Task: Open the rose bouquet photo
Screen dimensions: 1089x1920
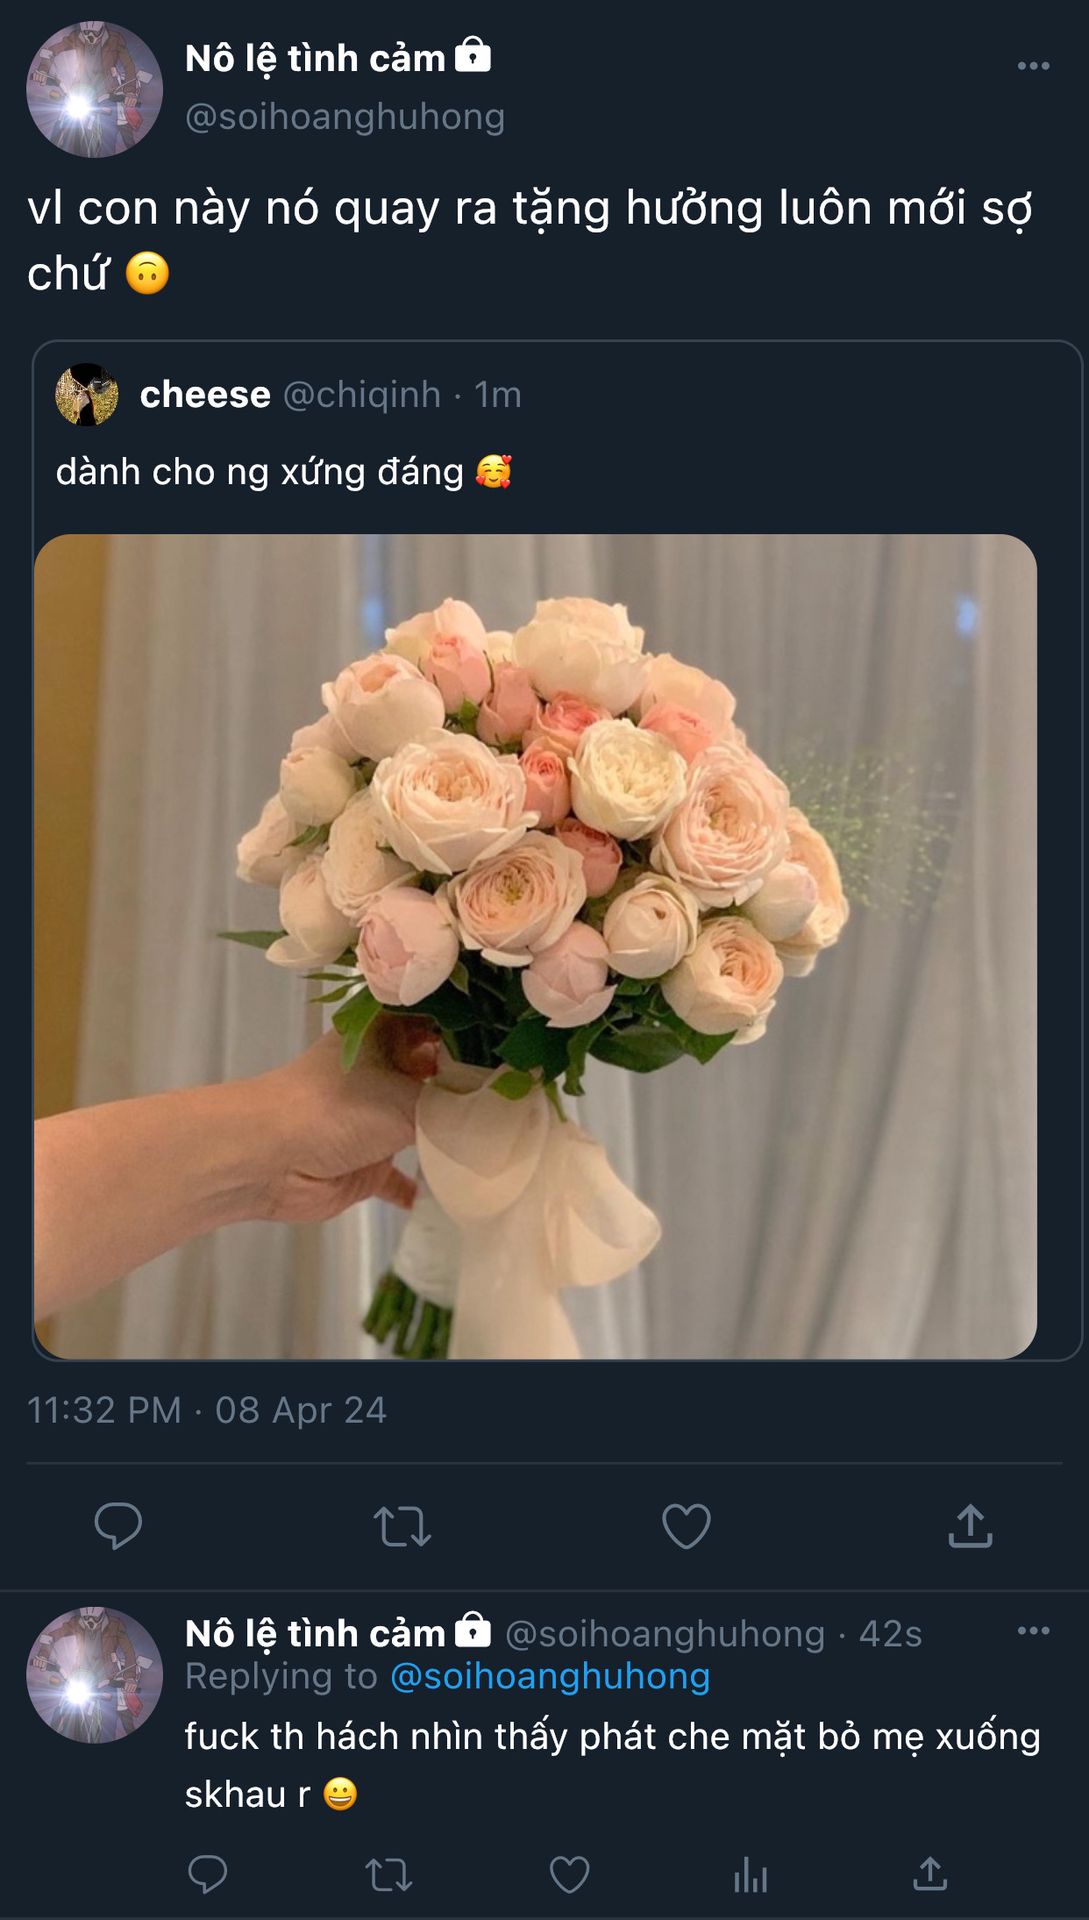Action: click(535, 946)
